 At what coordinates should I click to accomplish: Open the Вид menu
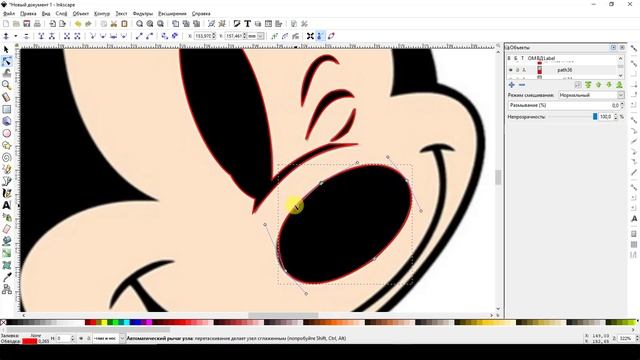coord(46,13)
